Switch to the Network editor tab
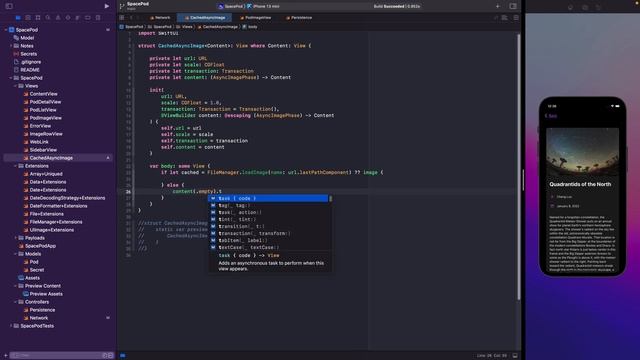 [x=160, y=18]
